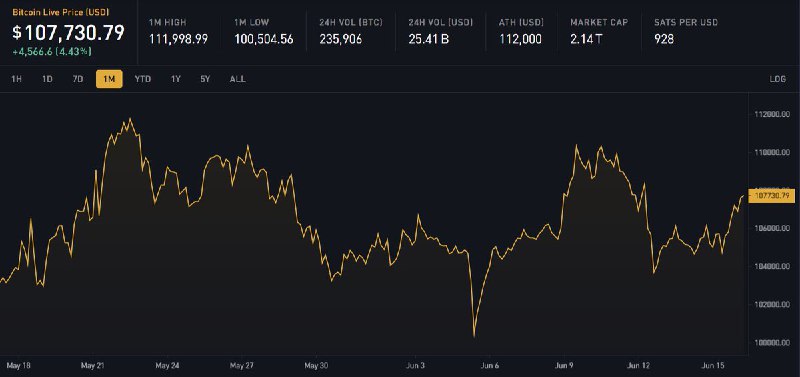Select the 1H time range tab
This screenshot has width=800, height=377.
tap(16, 79)
